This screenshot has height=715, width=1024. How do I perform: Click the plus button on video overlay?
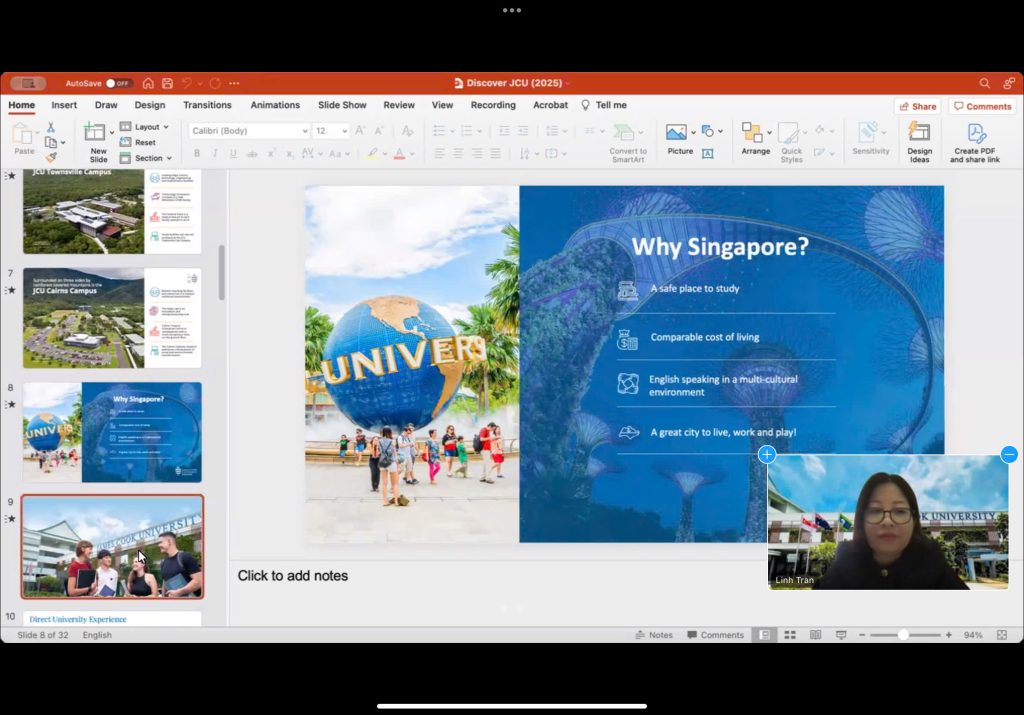767,454
